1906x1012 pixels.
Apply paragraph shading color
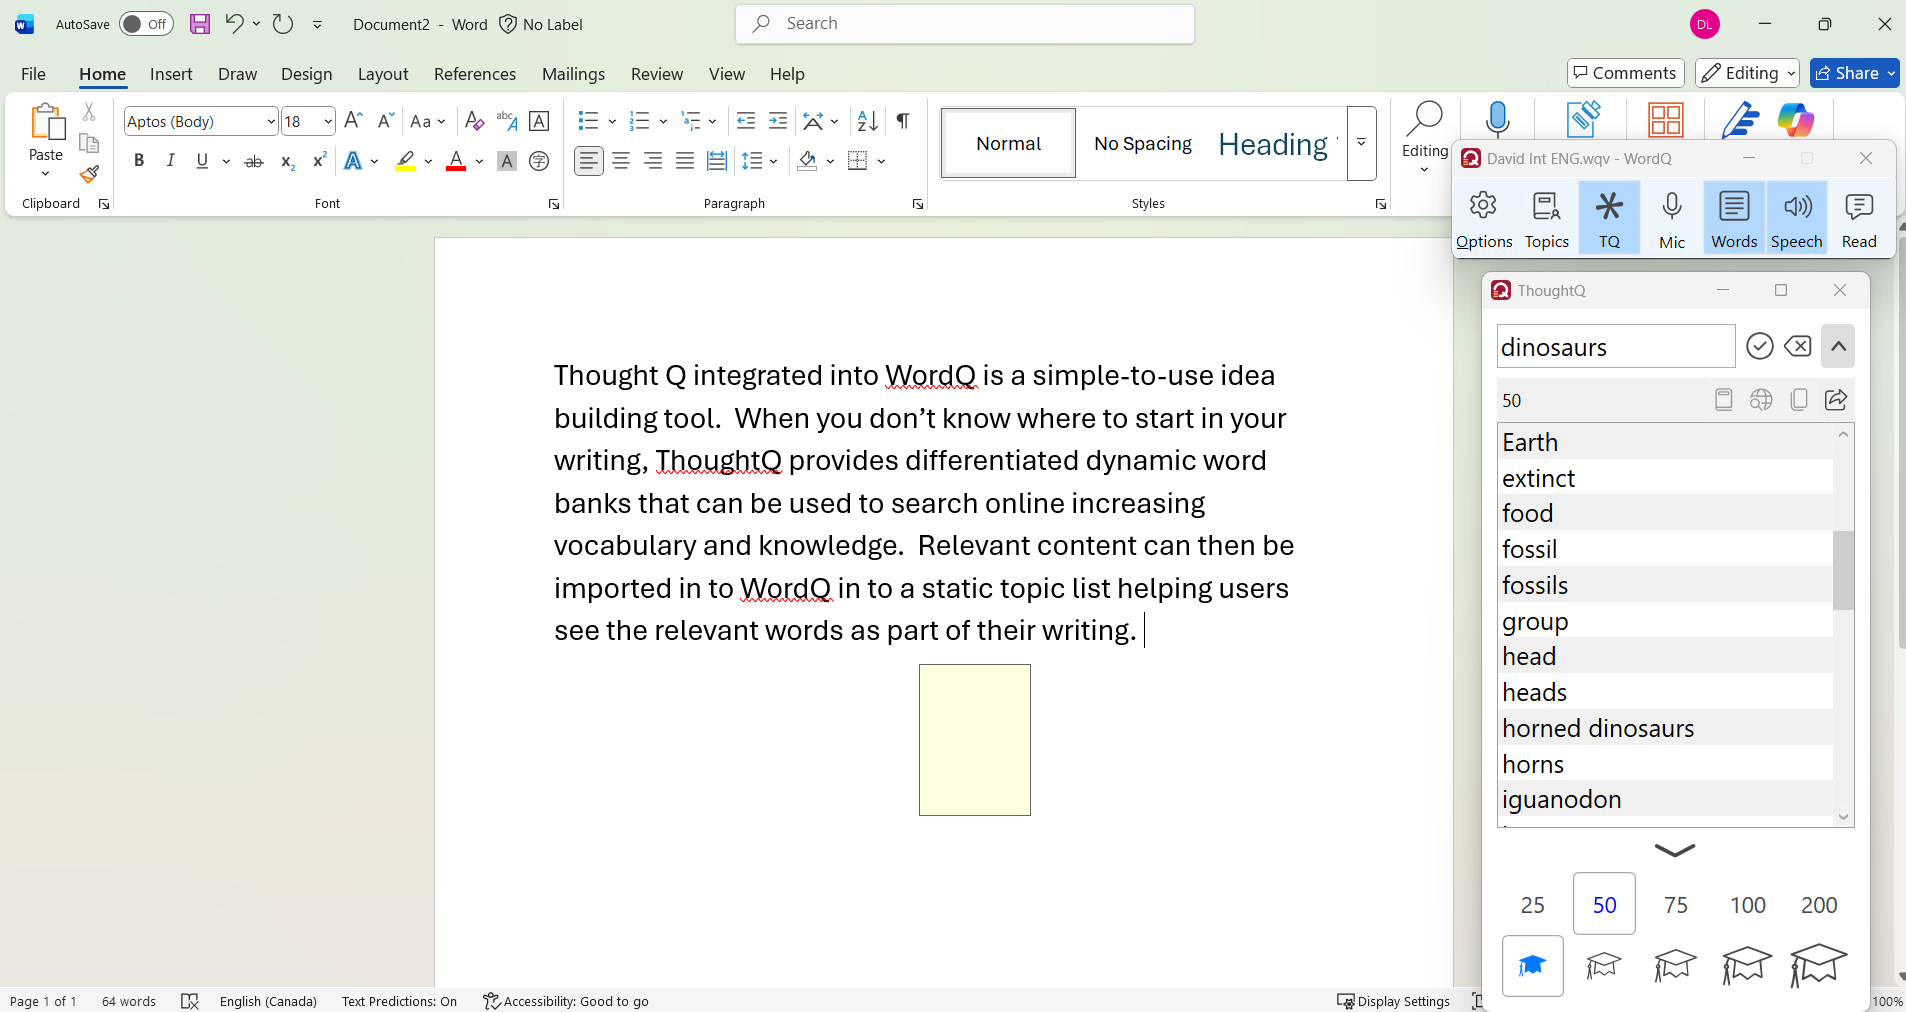click(808, 161)
